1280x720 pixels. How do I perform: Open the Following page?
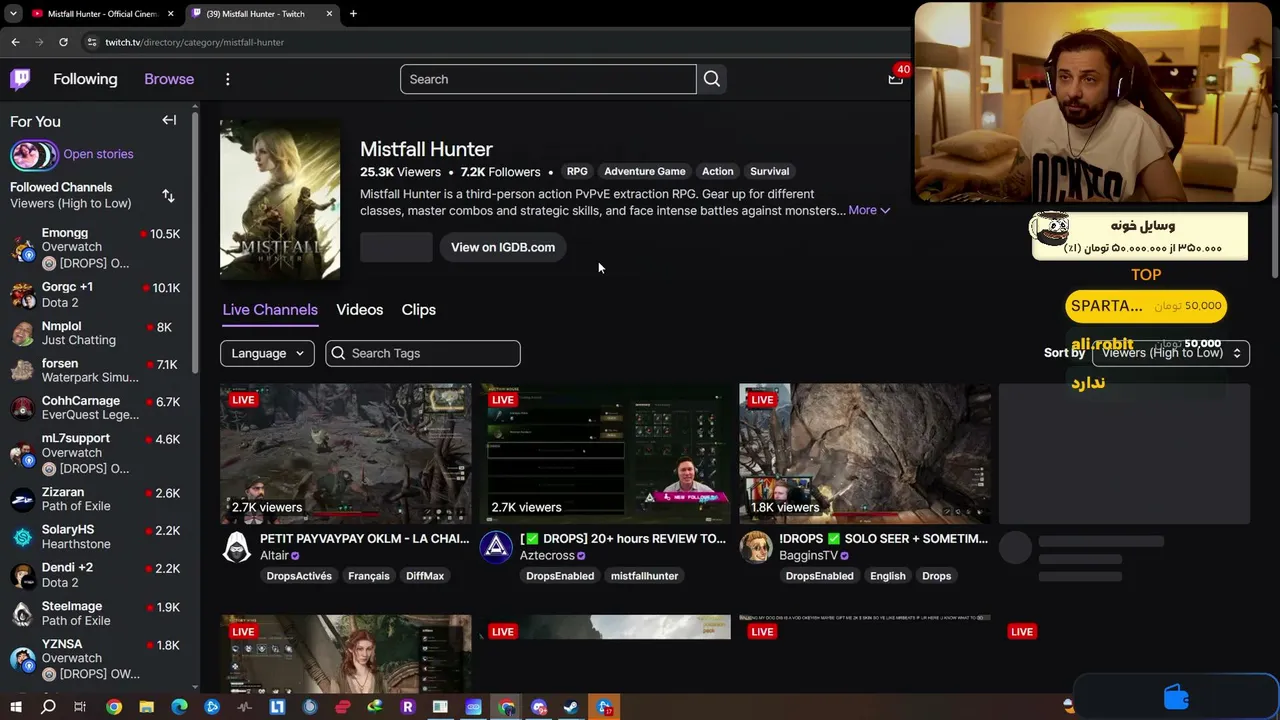pos(85,79)
